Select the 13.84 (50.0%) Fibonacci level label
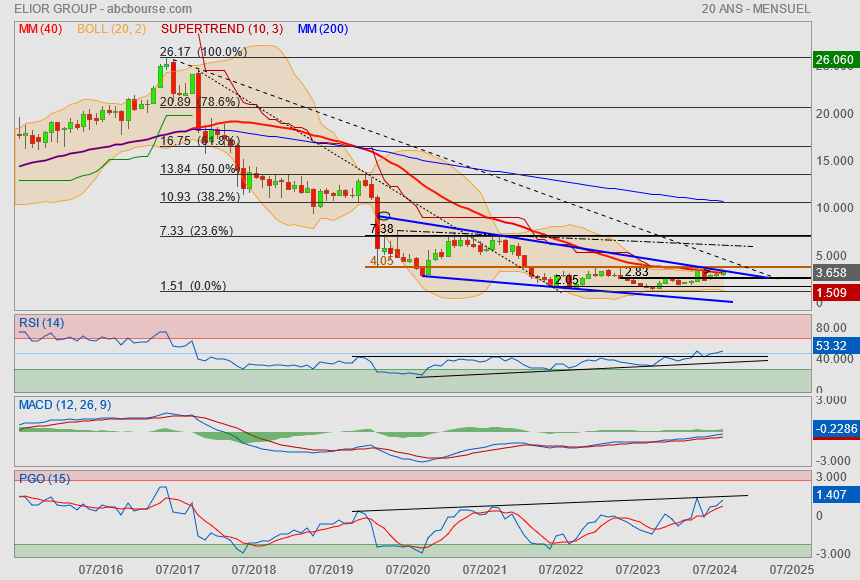The width and height of the screenshot is (860, 580). point(197,169)
